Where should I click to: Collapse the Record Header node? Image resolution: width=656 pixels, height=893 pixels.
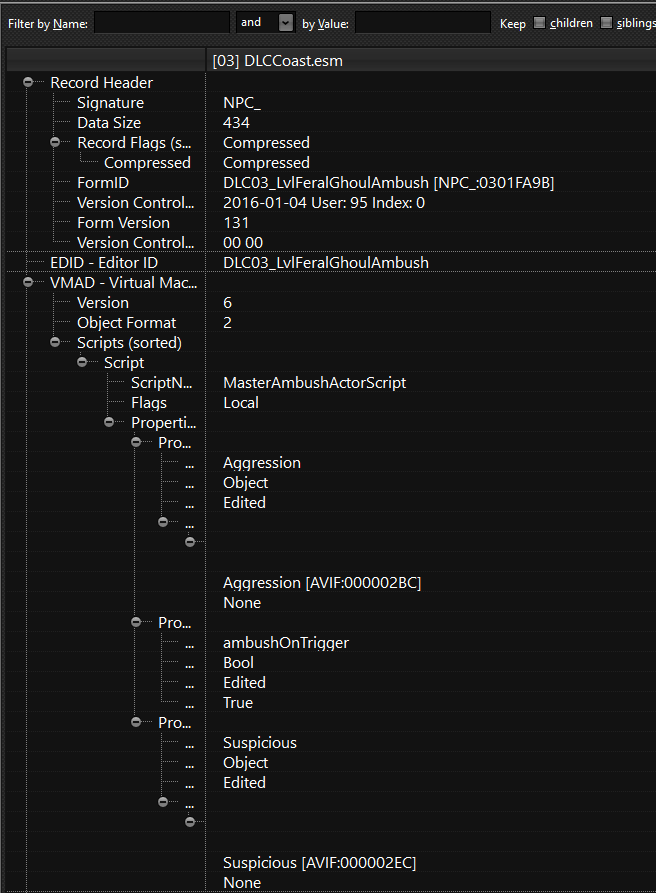(x=28, y=83)
